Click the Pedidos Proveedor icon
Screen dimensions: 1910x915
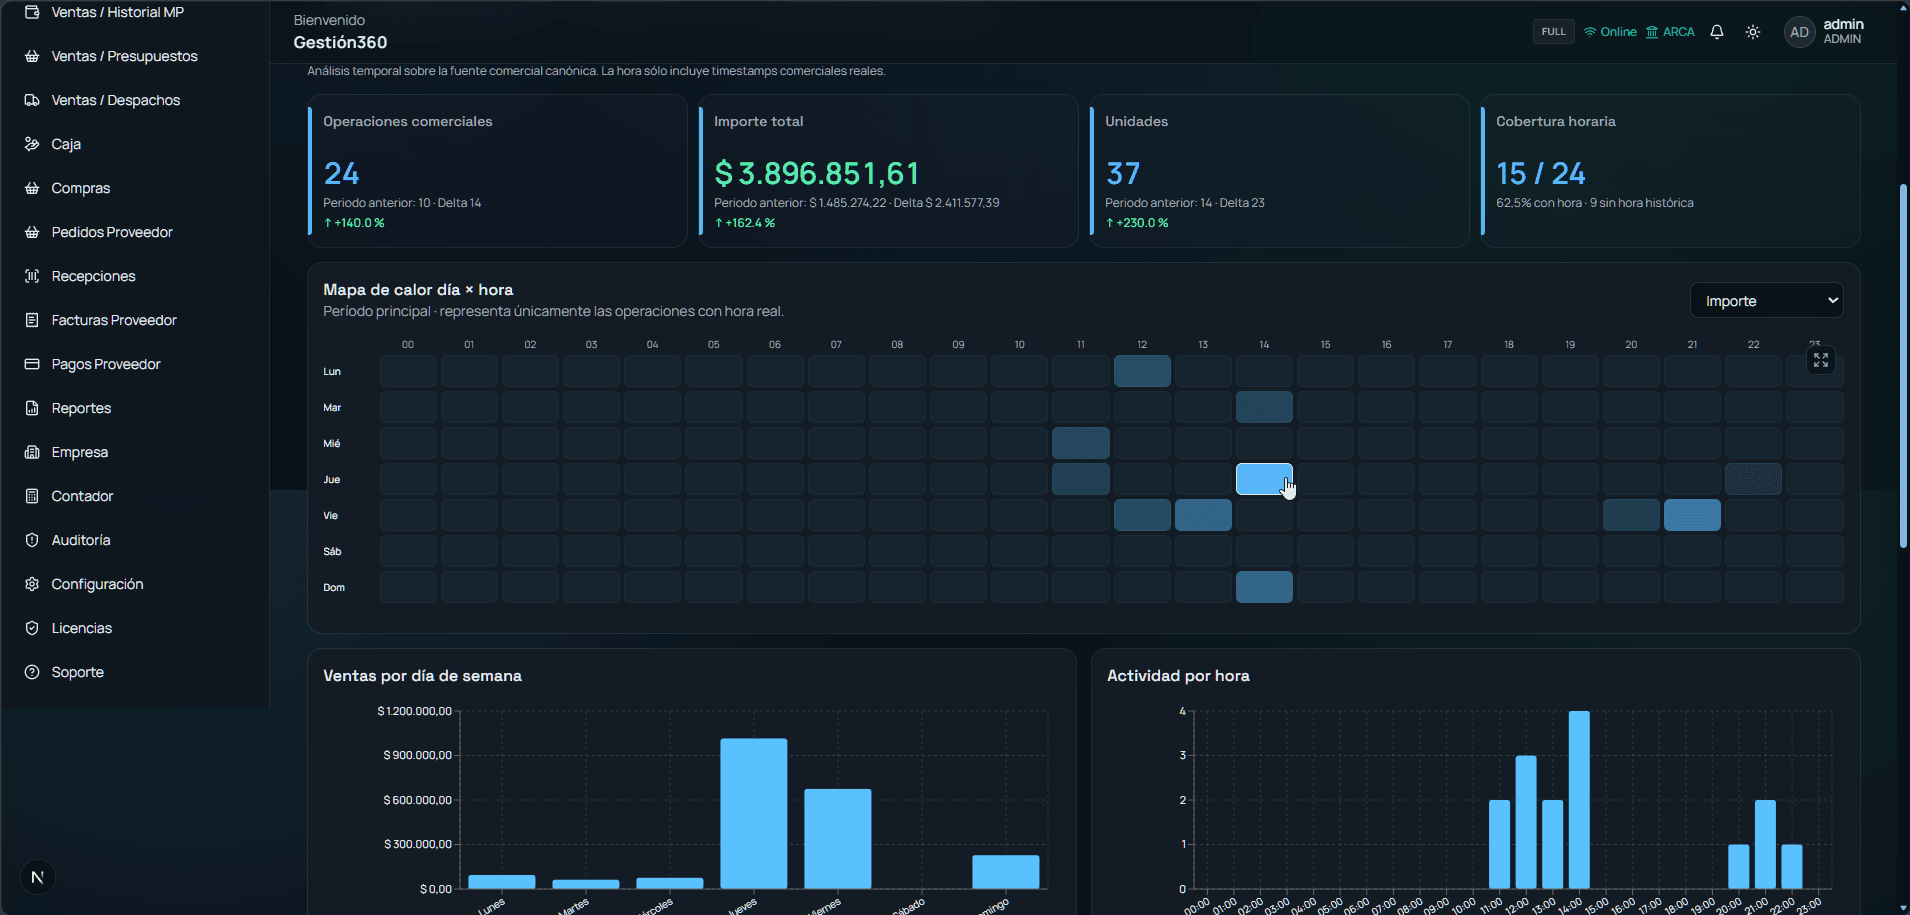tap(32, 232)
